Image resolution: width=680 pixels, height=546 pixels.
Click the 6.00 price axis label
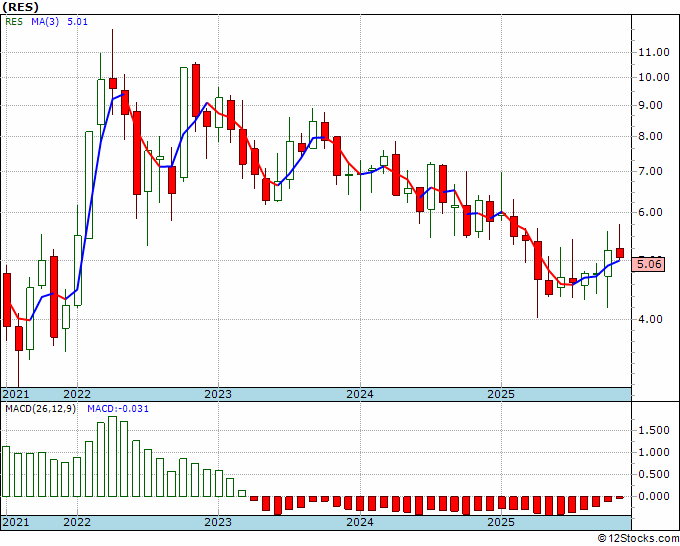[x=651, y=212]
